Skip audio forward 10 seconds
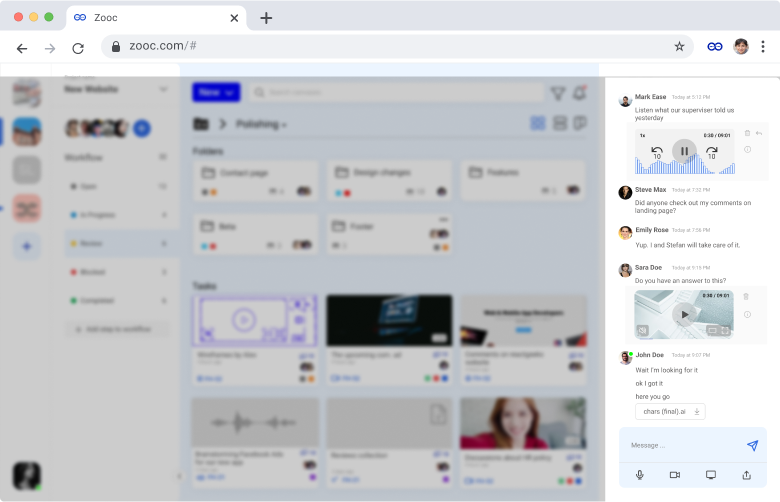The image size is (780, 502). pos(712,153)
